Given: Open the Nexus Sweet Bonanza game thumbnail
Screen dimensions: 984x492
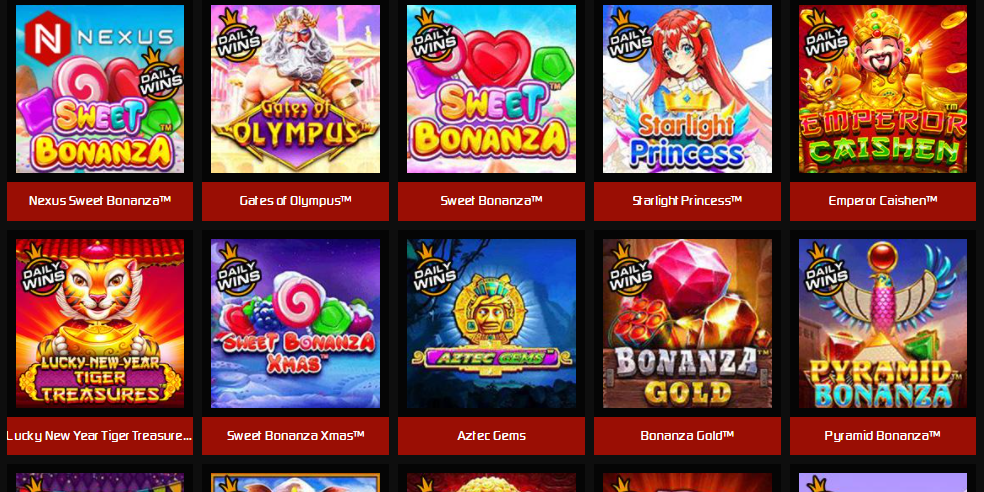Looking at the screenshot, I should 100,89.
